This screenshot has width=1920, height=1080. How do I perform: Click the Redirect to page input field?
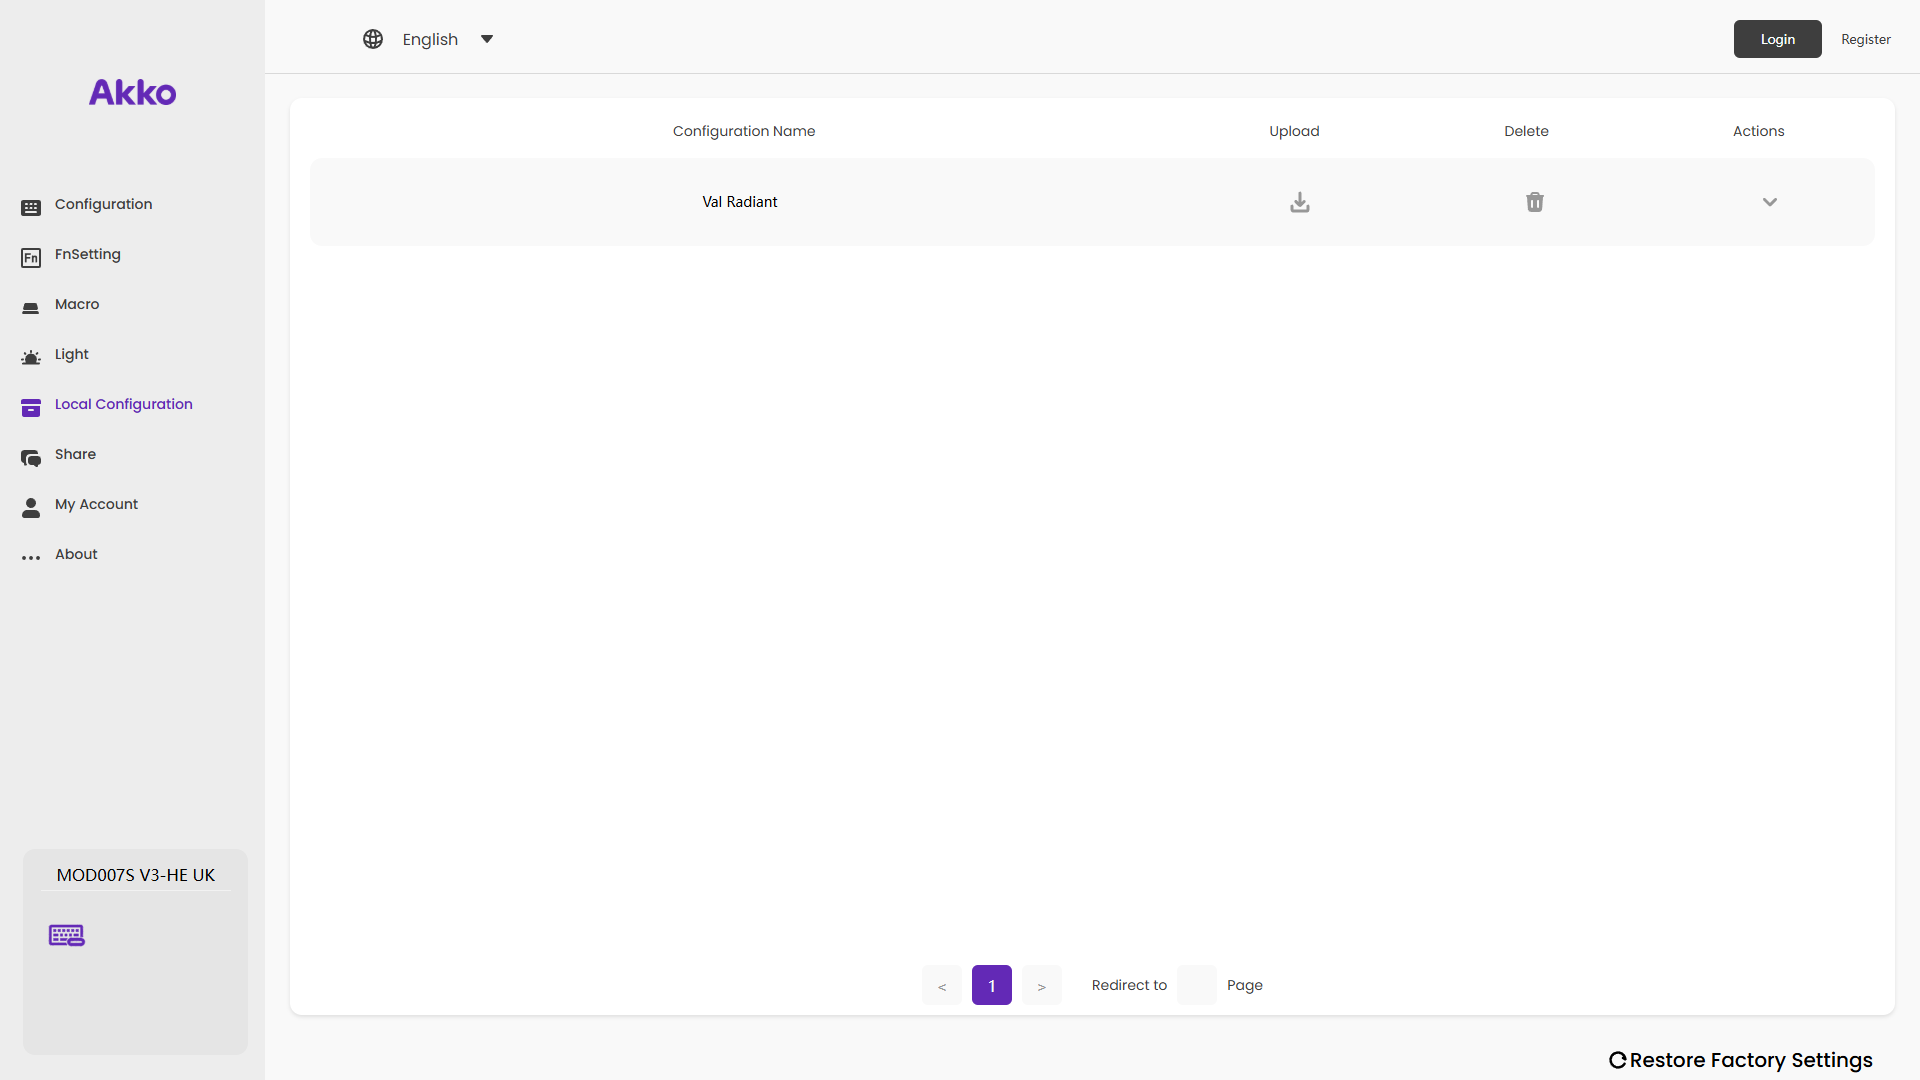1196,985
